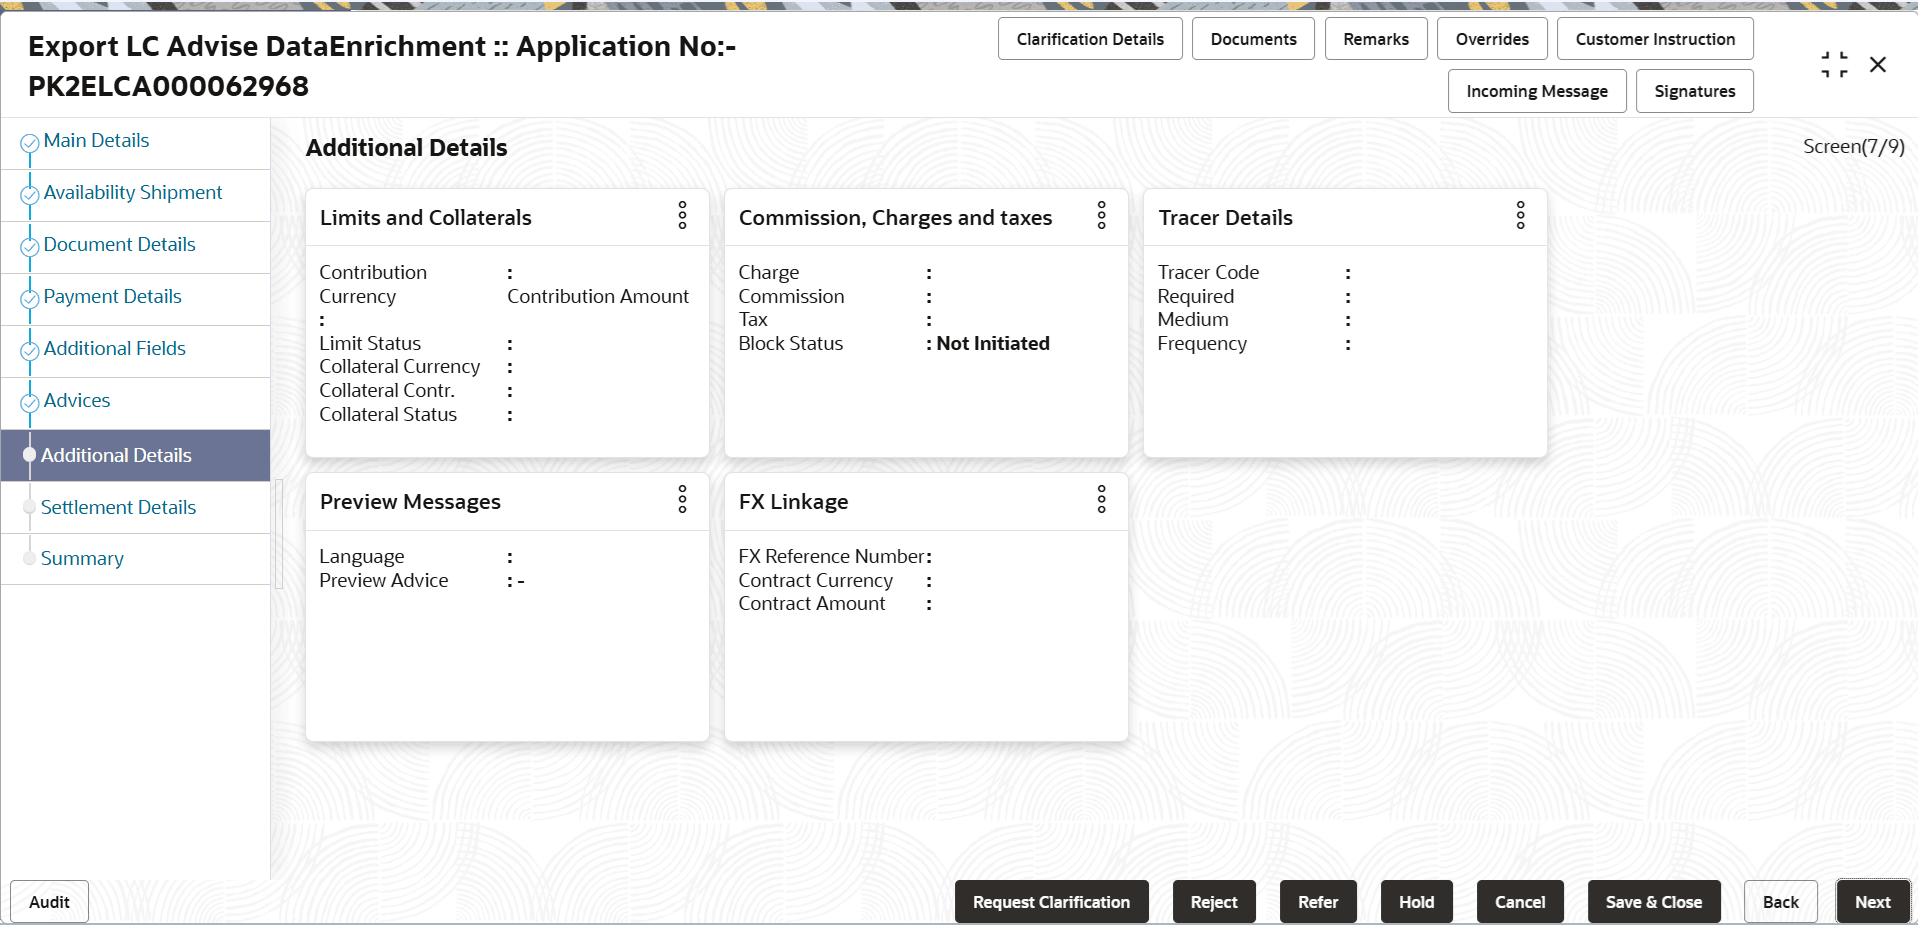Click the Documents button
1918x925 pixels.
(x=1253, y=39)
